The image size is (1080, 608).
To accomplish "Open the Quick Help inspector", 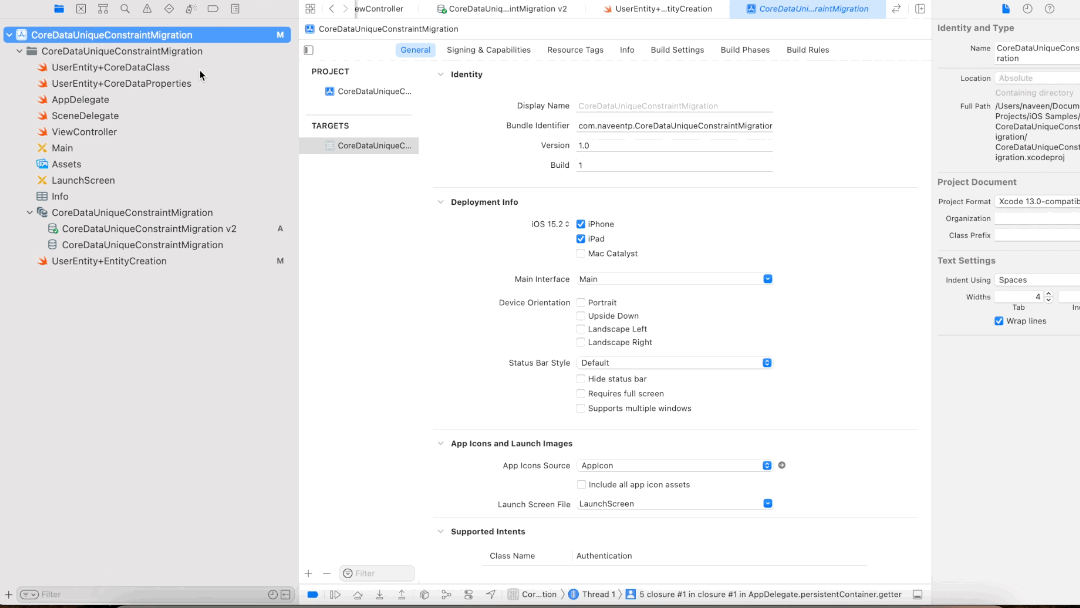I will [x=1049, y=9].
